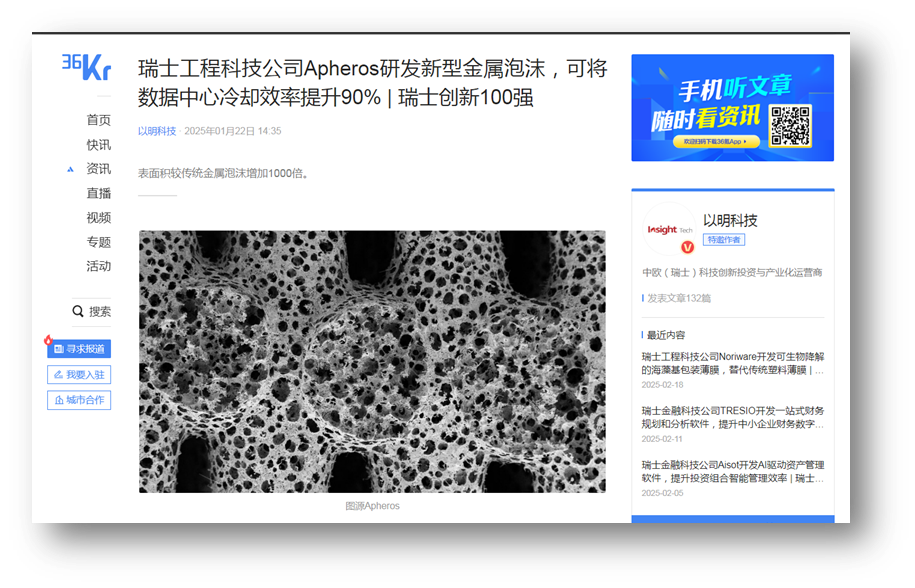This screenshot has width=915, height=588.
Task: Click the Insight Tech author avatar
Action: pyautogui.click(x=669, y=229)
